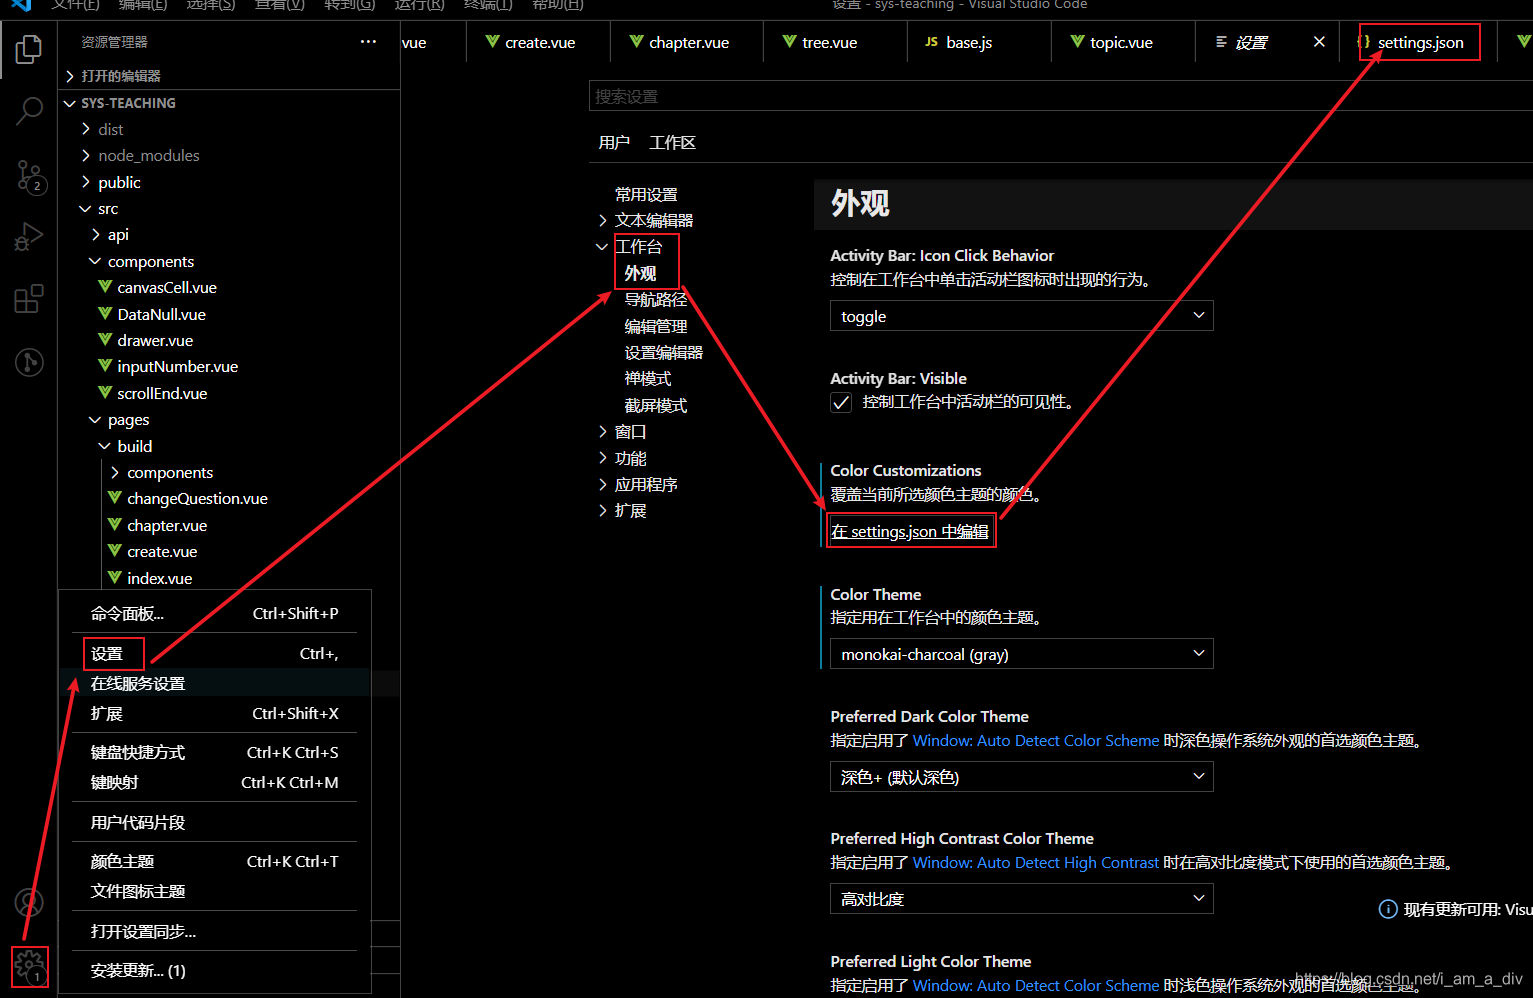Select the 工作区 settings scope tab
This screenshot has height=998, width=1533.
[x=672, y=142]
